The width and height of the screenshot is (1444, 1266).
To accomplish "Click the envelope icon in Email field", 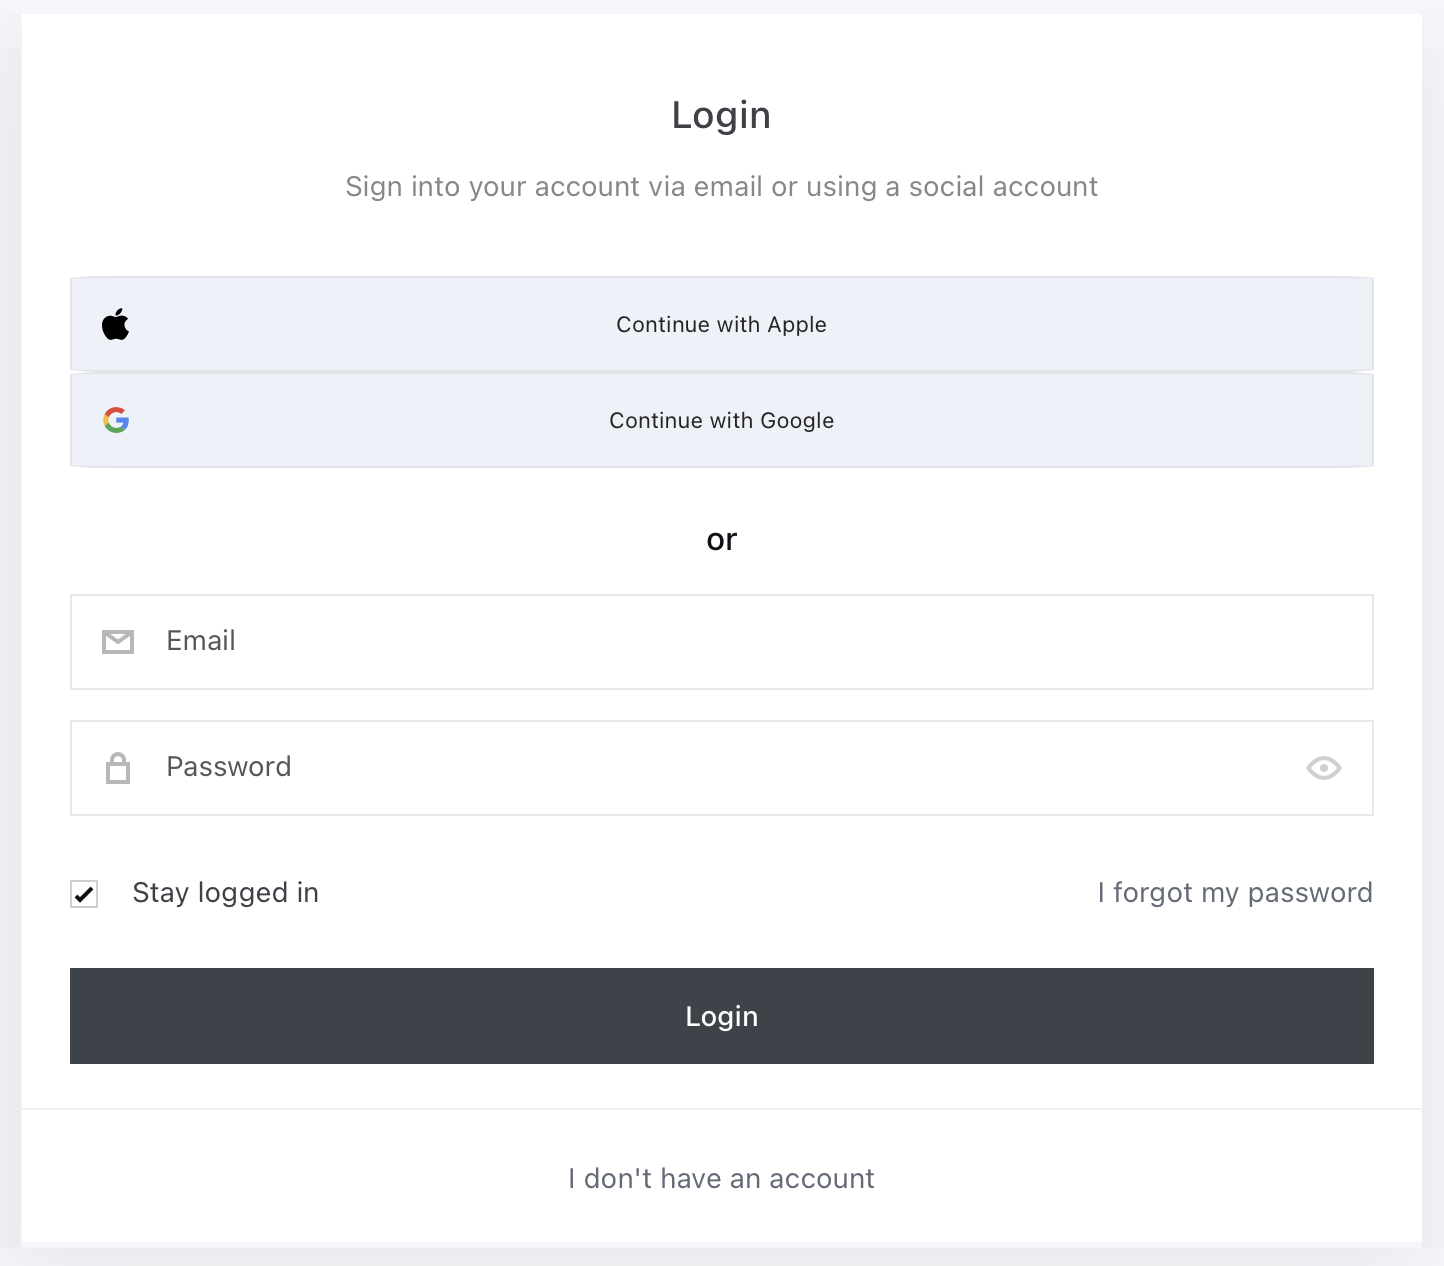I will [118, 642].
